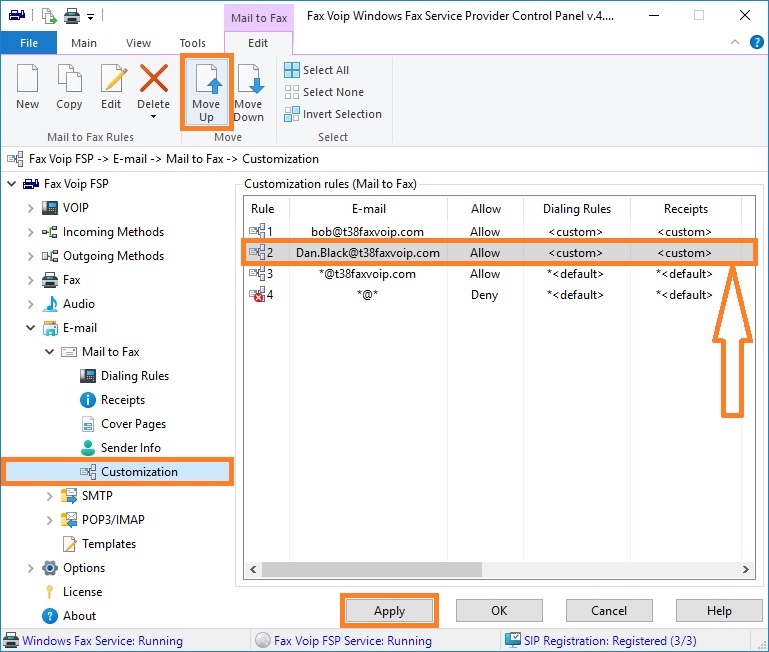Click the document export quick access icon
The width and height of the screenshot is (769, 652).
point(49,16)
